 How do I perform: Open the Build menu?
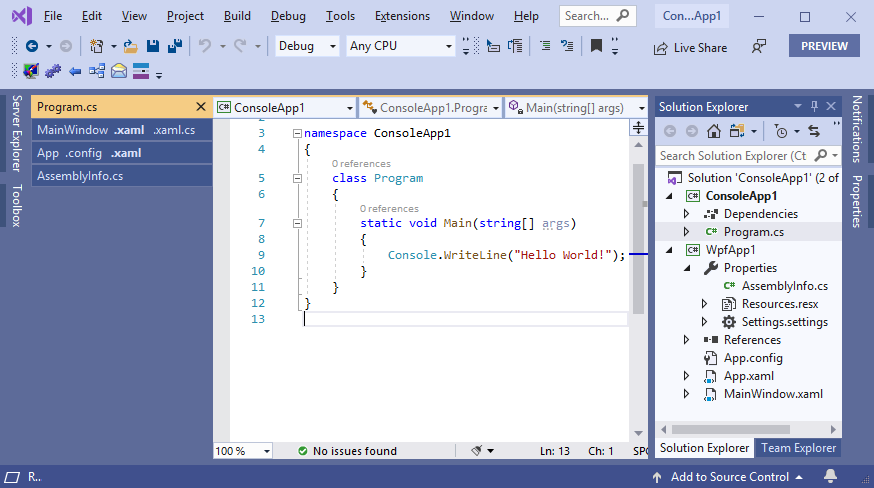point(237,16)
